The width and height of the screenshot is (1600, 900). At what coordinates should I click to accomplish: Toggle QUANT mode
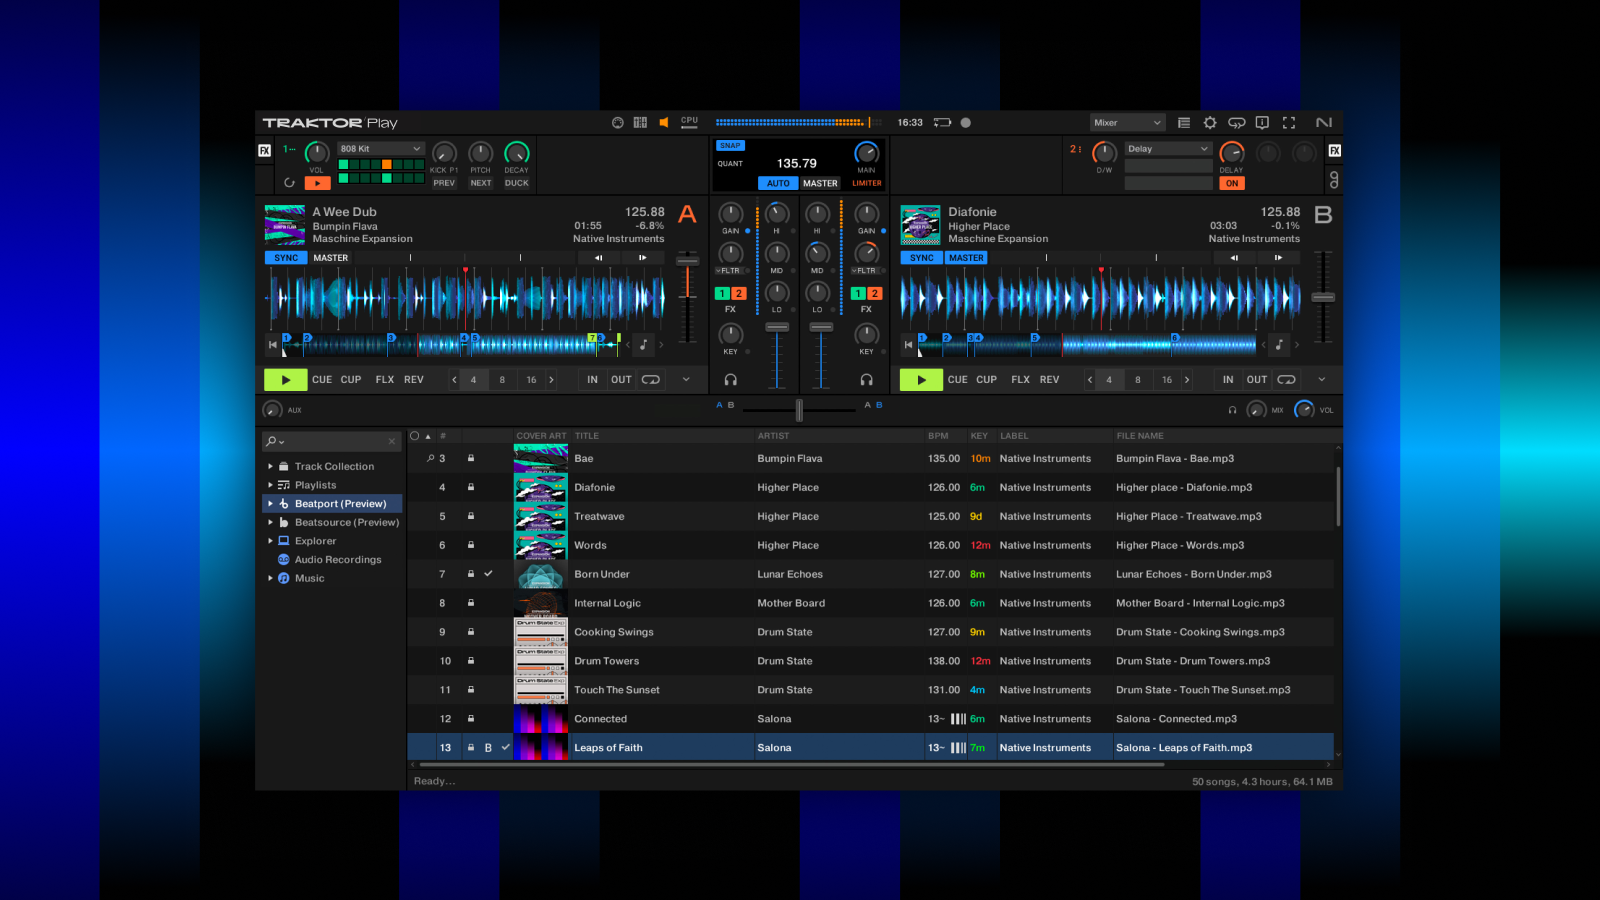click(730, 164)
